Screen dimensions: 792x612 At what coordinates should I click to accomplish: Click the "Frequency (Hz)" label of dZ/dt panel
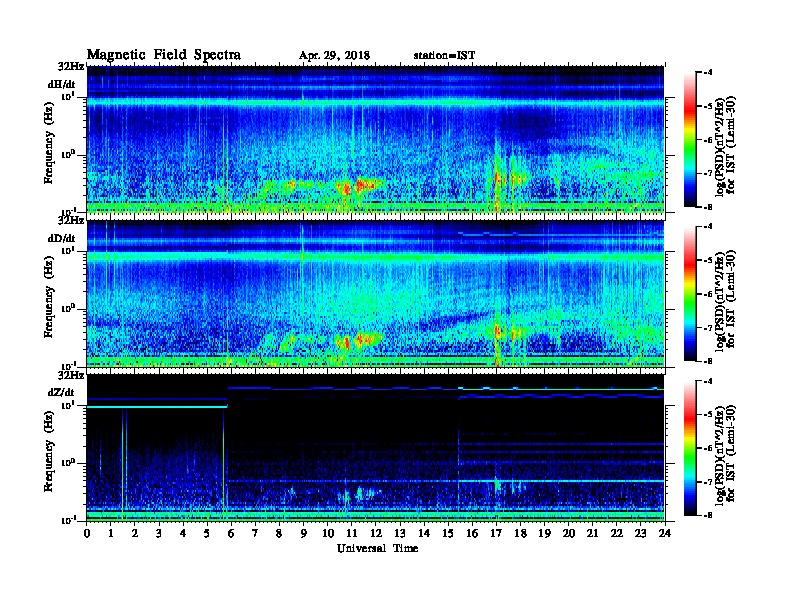tap(48, 451)
